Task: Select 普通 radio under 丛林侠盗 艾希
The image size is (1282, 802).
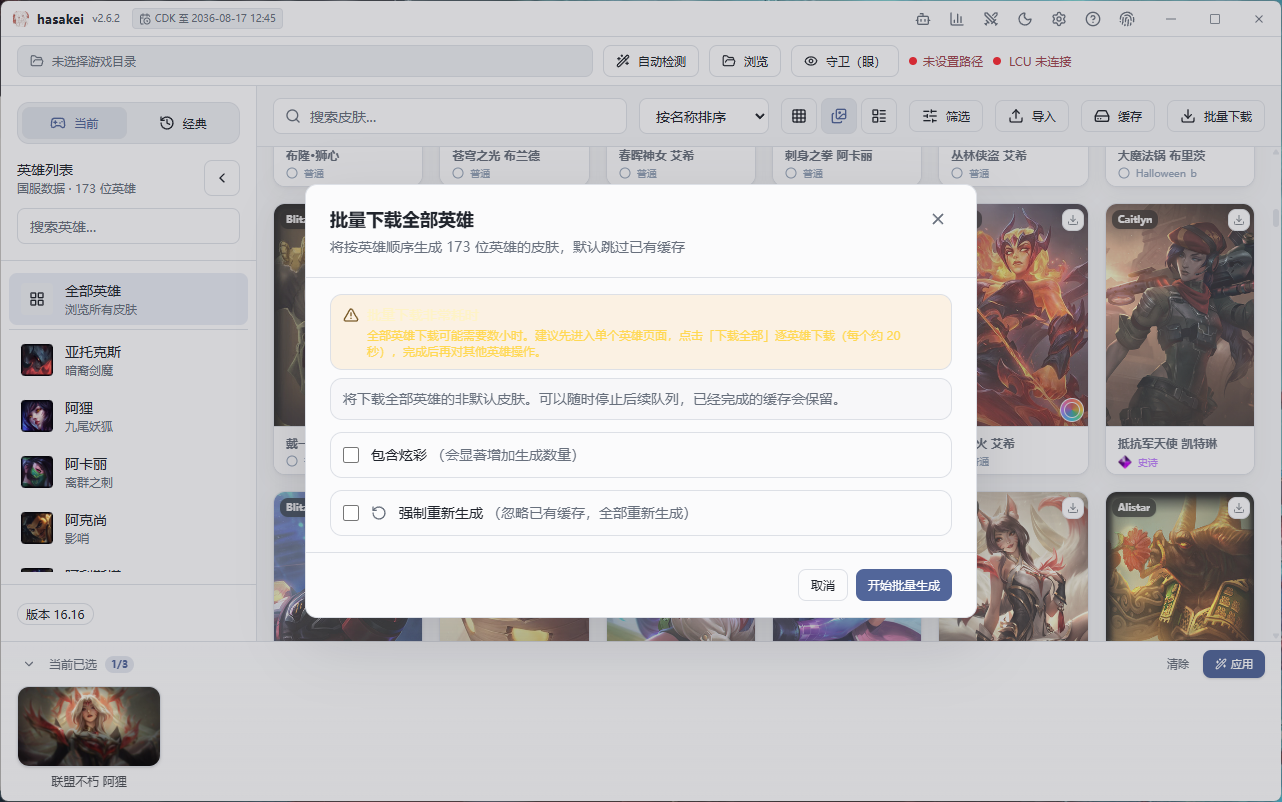Action: 956,173
